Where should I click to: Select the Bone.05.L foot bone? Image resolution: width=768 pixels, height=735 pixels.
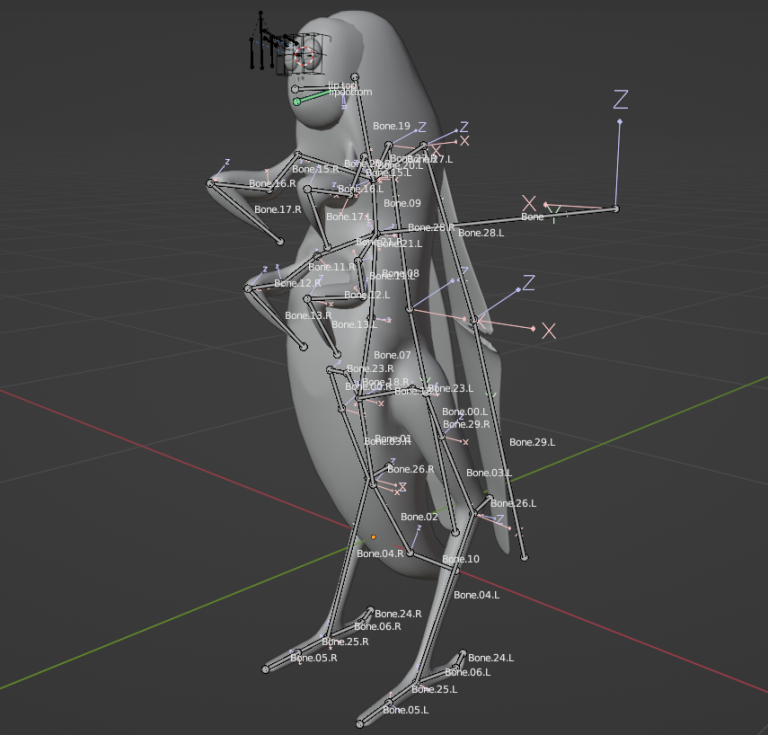405,710
